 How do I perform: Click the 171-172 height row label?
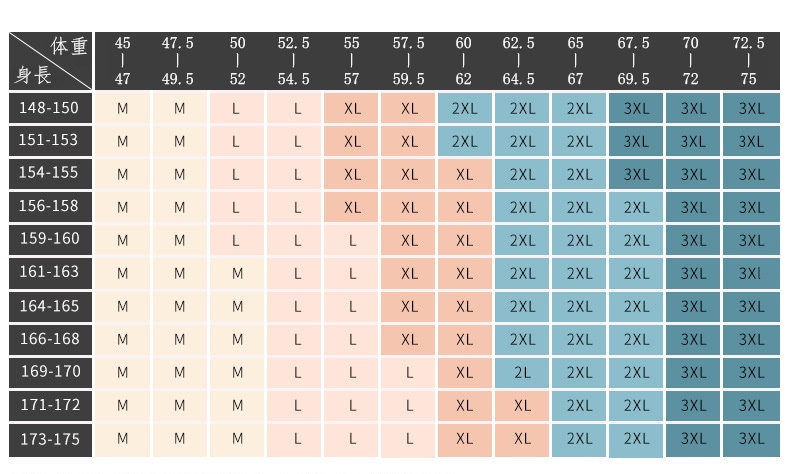(49, 406)
